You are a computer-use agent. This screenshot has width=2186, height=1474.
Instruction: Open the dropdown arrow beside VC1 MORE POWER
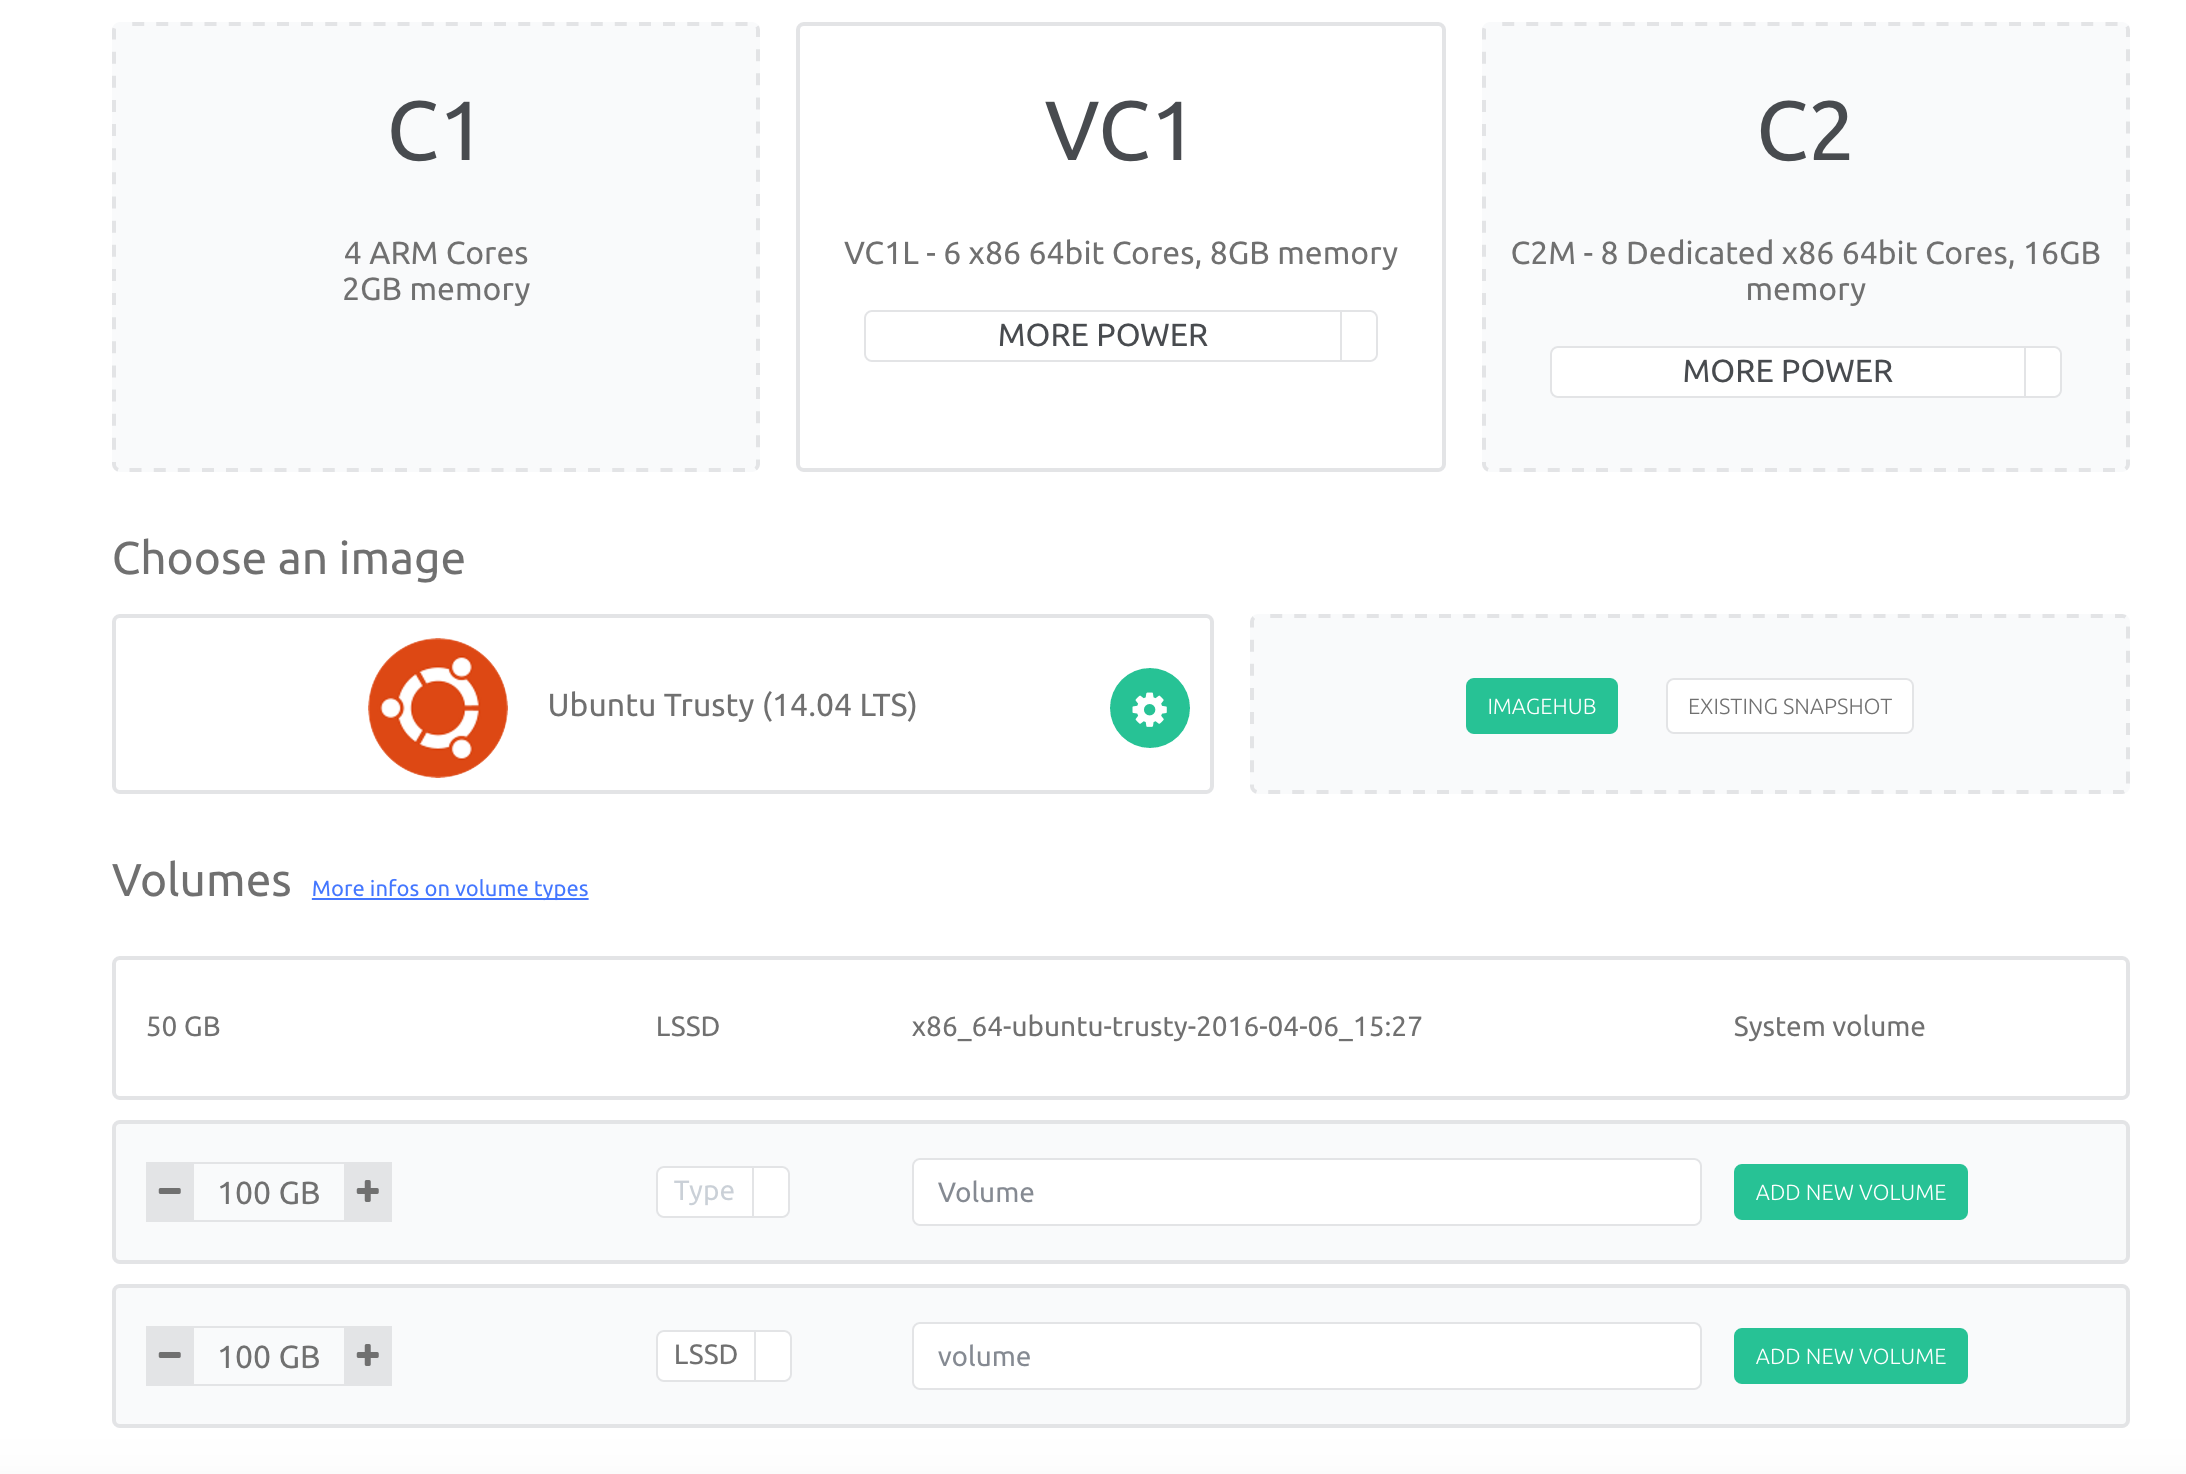[1359, 335]
